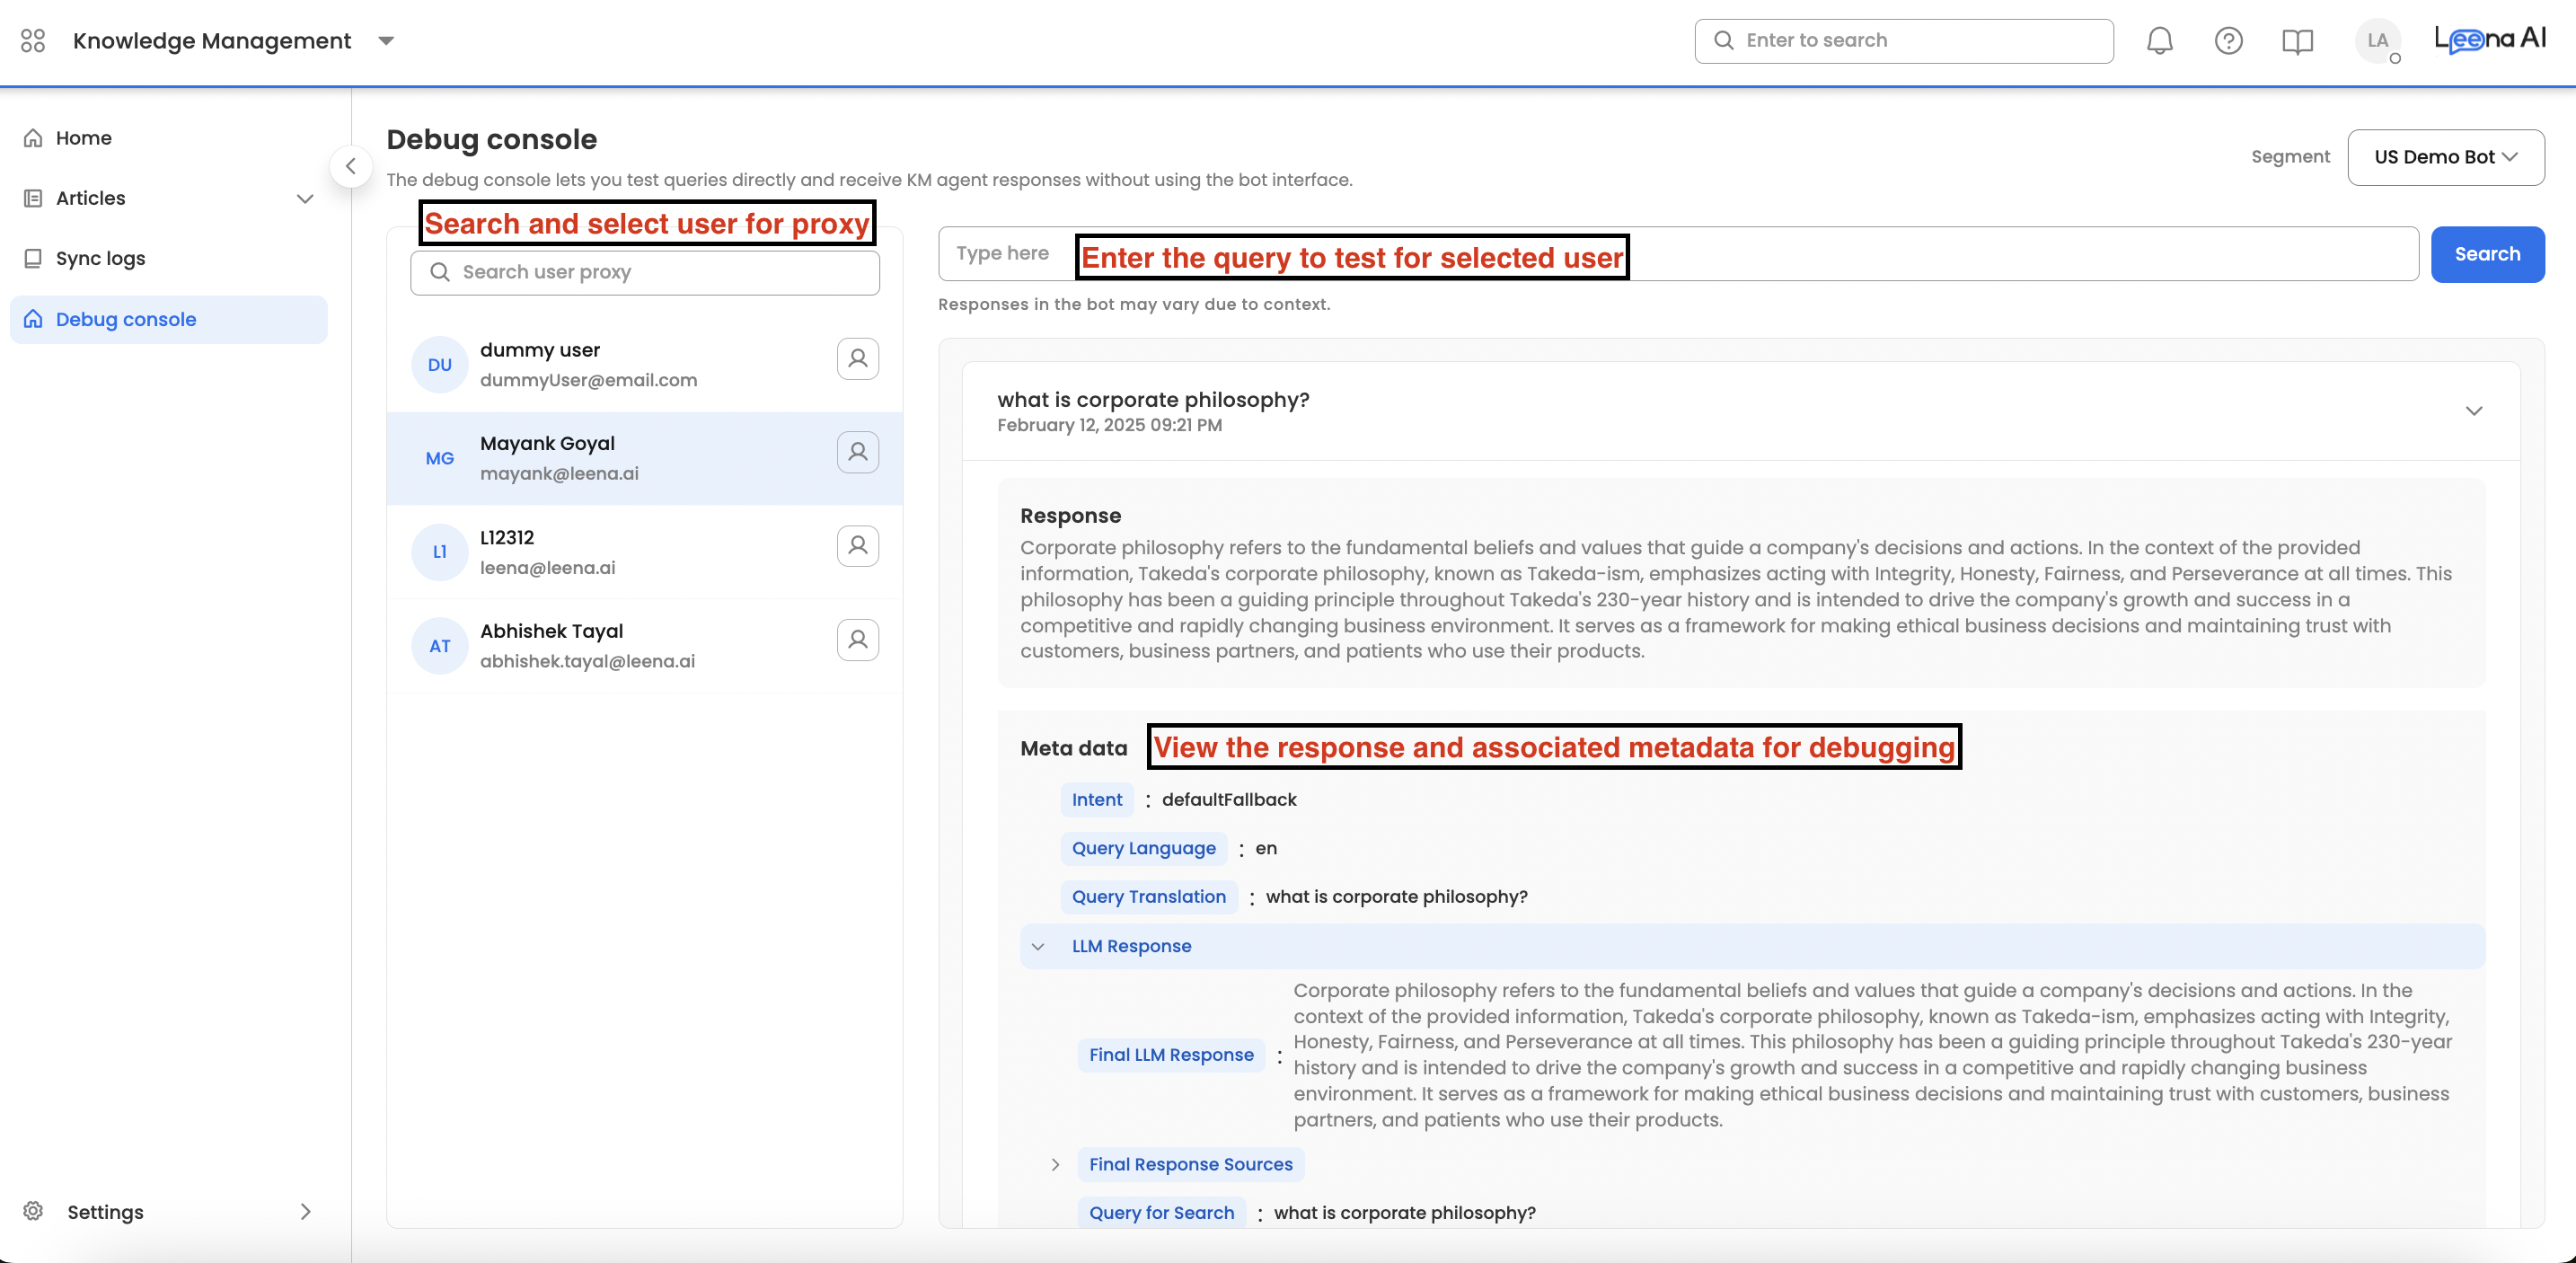2576x1263 pixels.
Task: Navigate to Home in sidebar
Action: (x=83, y=138)
